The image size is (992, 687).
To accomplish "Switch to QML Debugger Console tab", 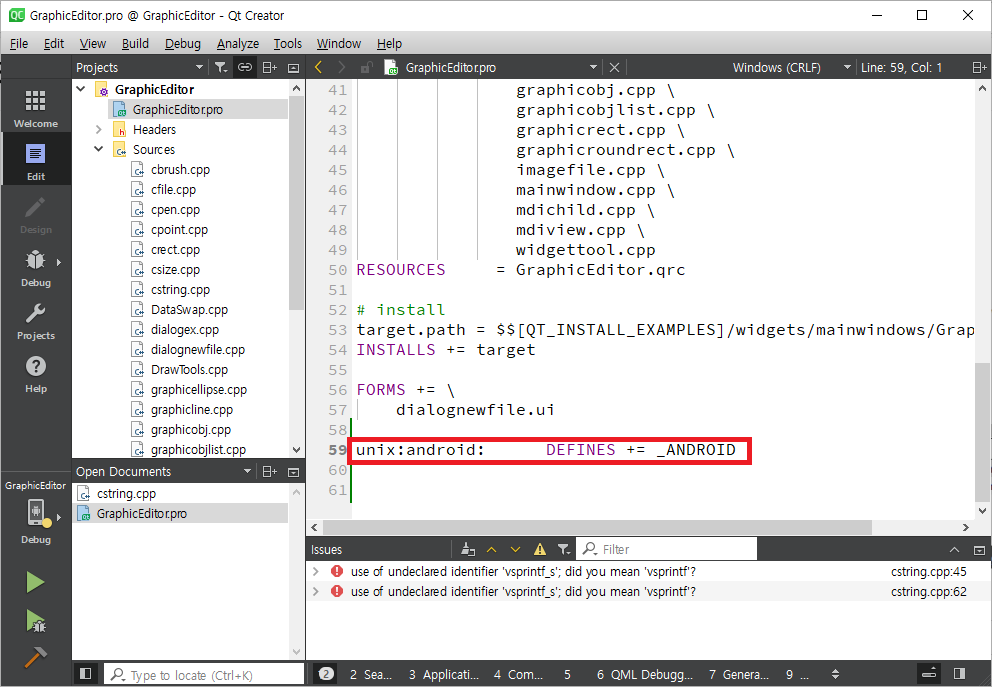I will click(645, 674).
